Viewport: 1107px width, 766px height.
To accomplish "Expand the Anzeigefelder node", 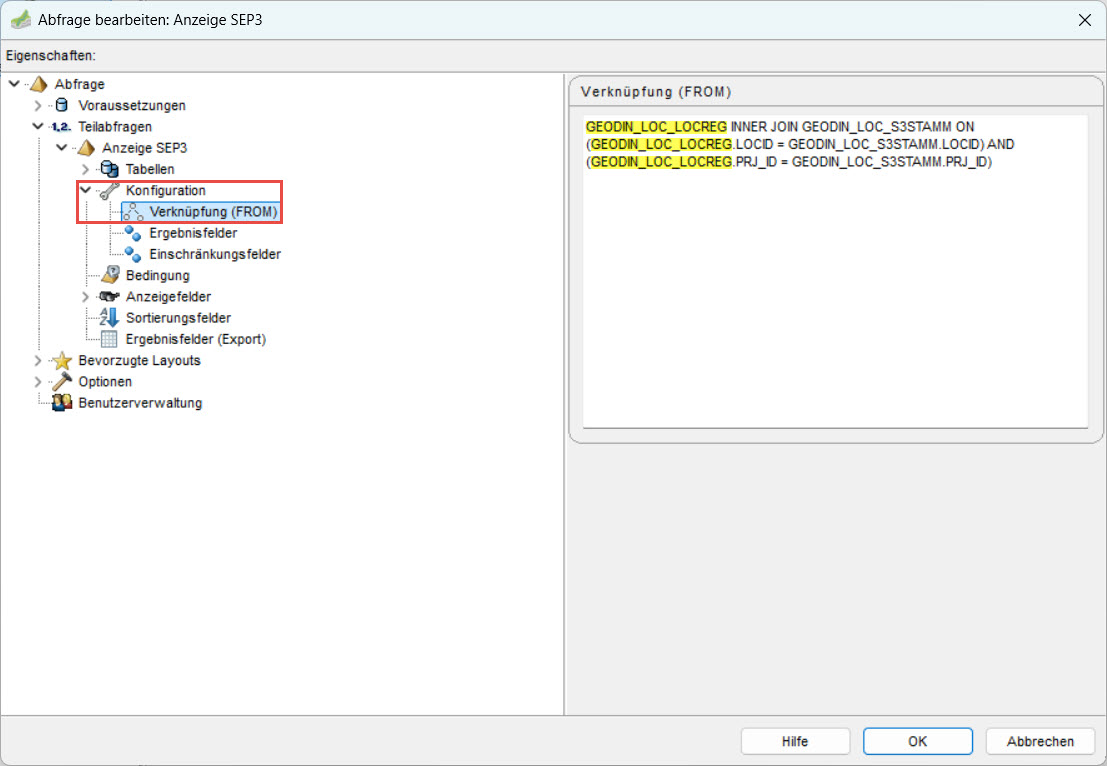I will (85, 297).
